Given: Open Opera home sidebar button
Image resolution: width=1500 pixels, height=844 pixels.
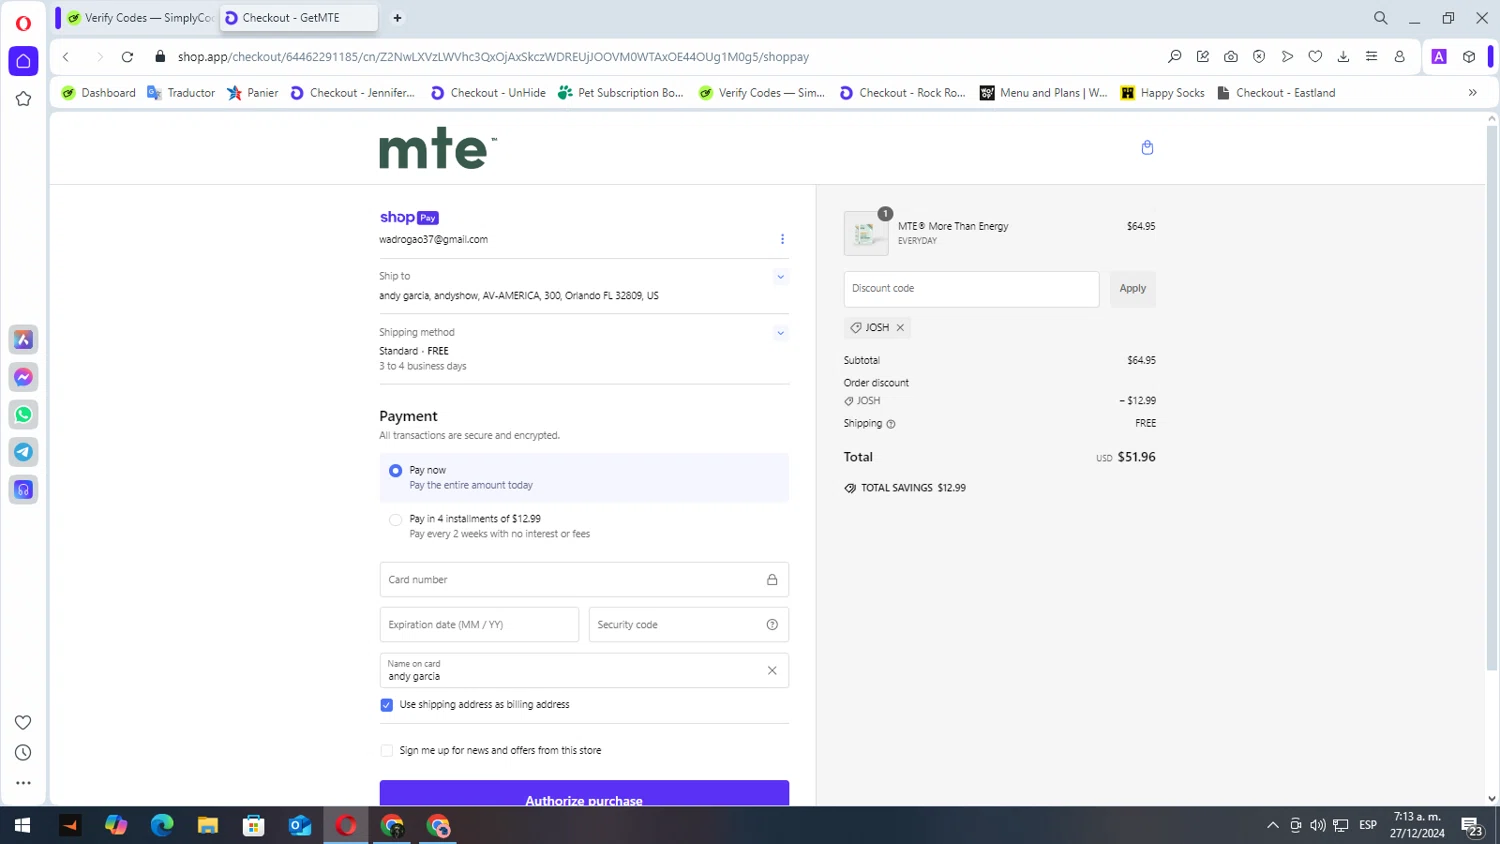Looking at the screenshot, I should (23, 61).
